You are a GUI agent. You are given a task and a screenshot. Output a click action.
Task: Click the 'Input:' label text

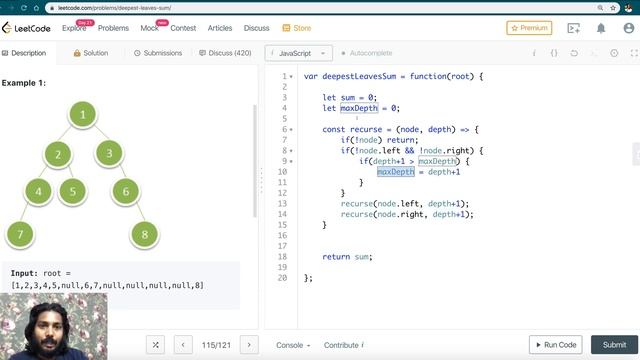pyautogui.click(x=24, y=273)
